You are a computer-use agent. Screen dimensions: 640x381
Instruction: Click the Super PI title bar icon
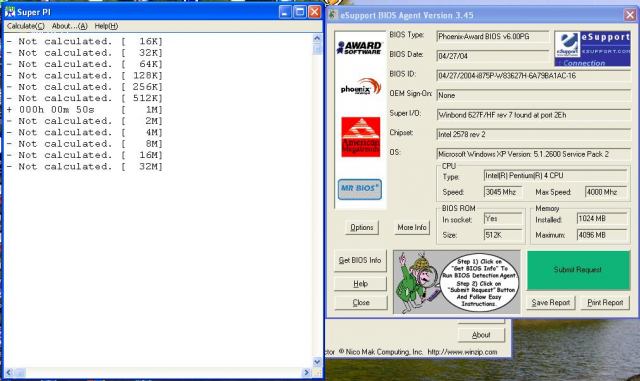(x=10, y=12)
